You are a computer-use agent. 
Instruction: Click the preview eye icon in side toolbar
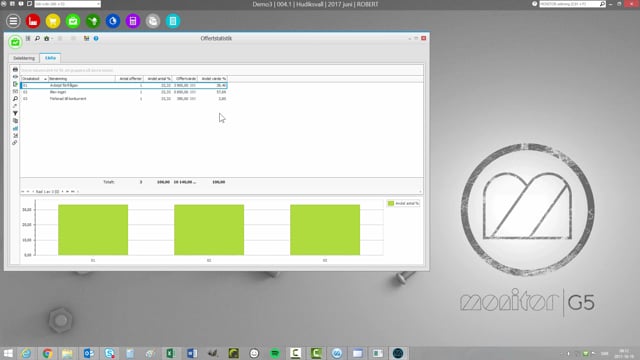(x=15, y=77)
